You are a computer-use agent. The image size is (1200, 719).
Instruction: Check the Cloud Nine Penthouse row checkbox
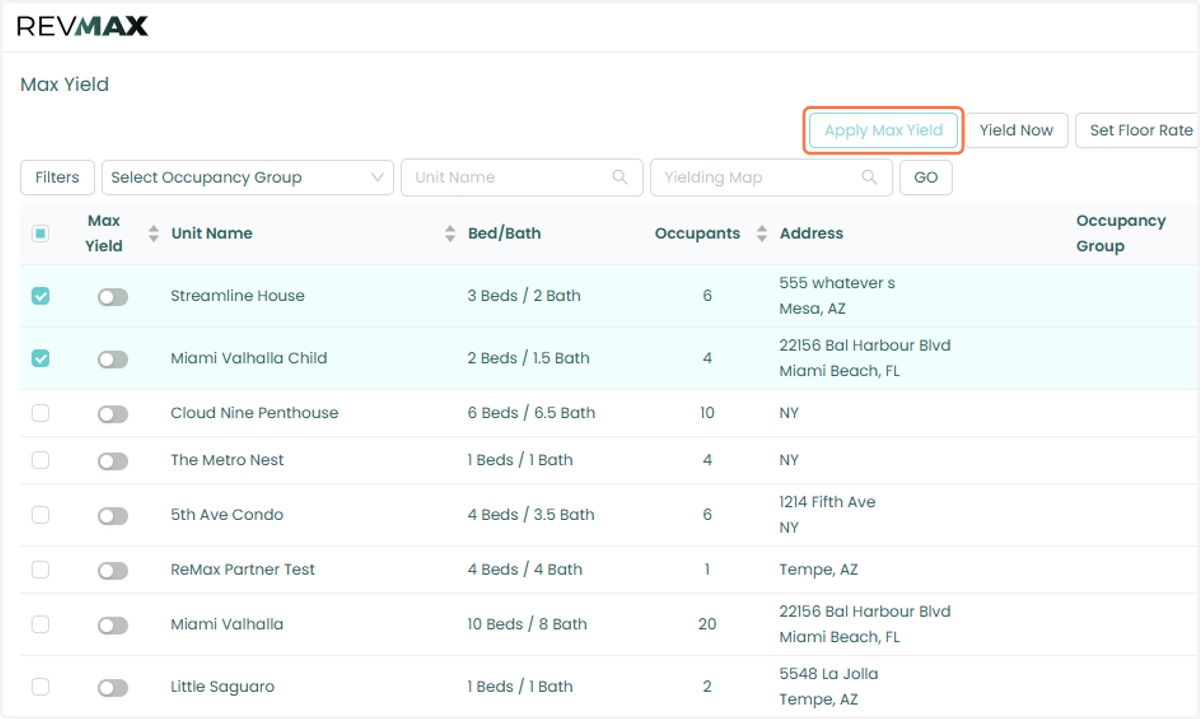40,413
